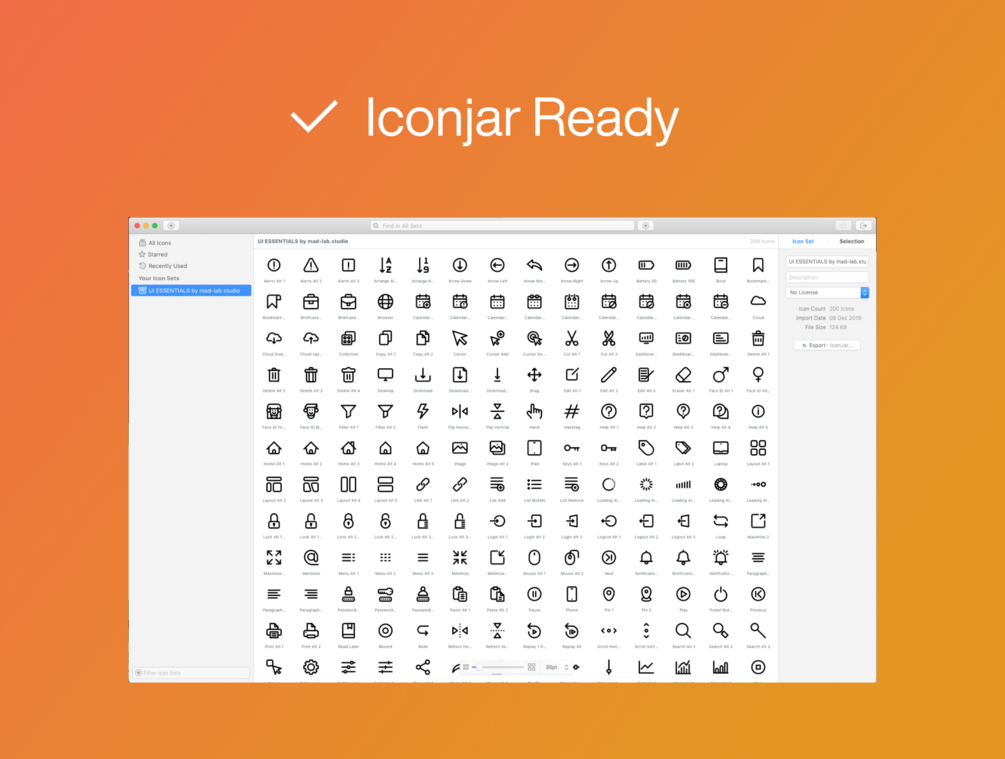Select the Keys Alt 1 icon
Screen dimensions: 1005x759
(571, 448)
